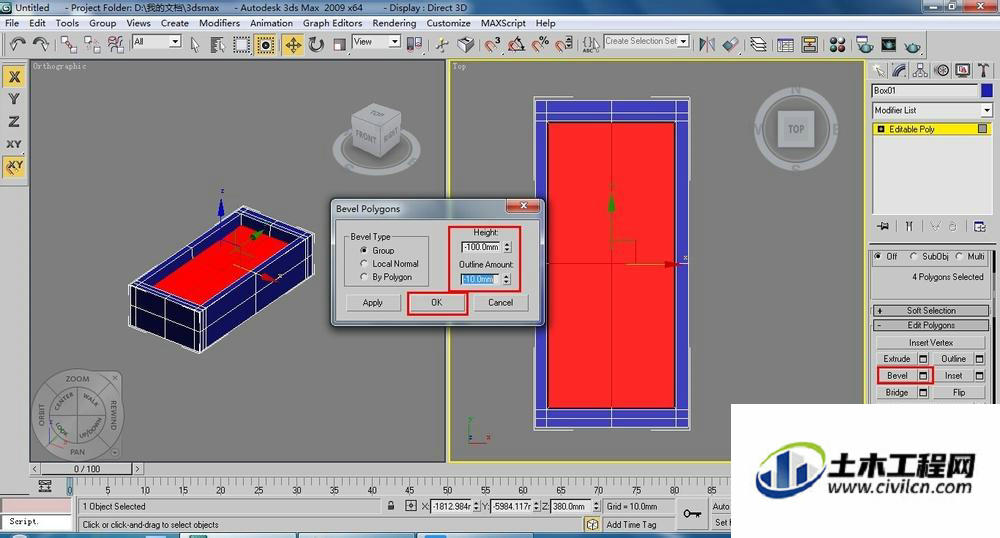
Task: Expand the Soft Selection rollout
Action: [x=931, y=310]
